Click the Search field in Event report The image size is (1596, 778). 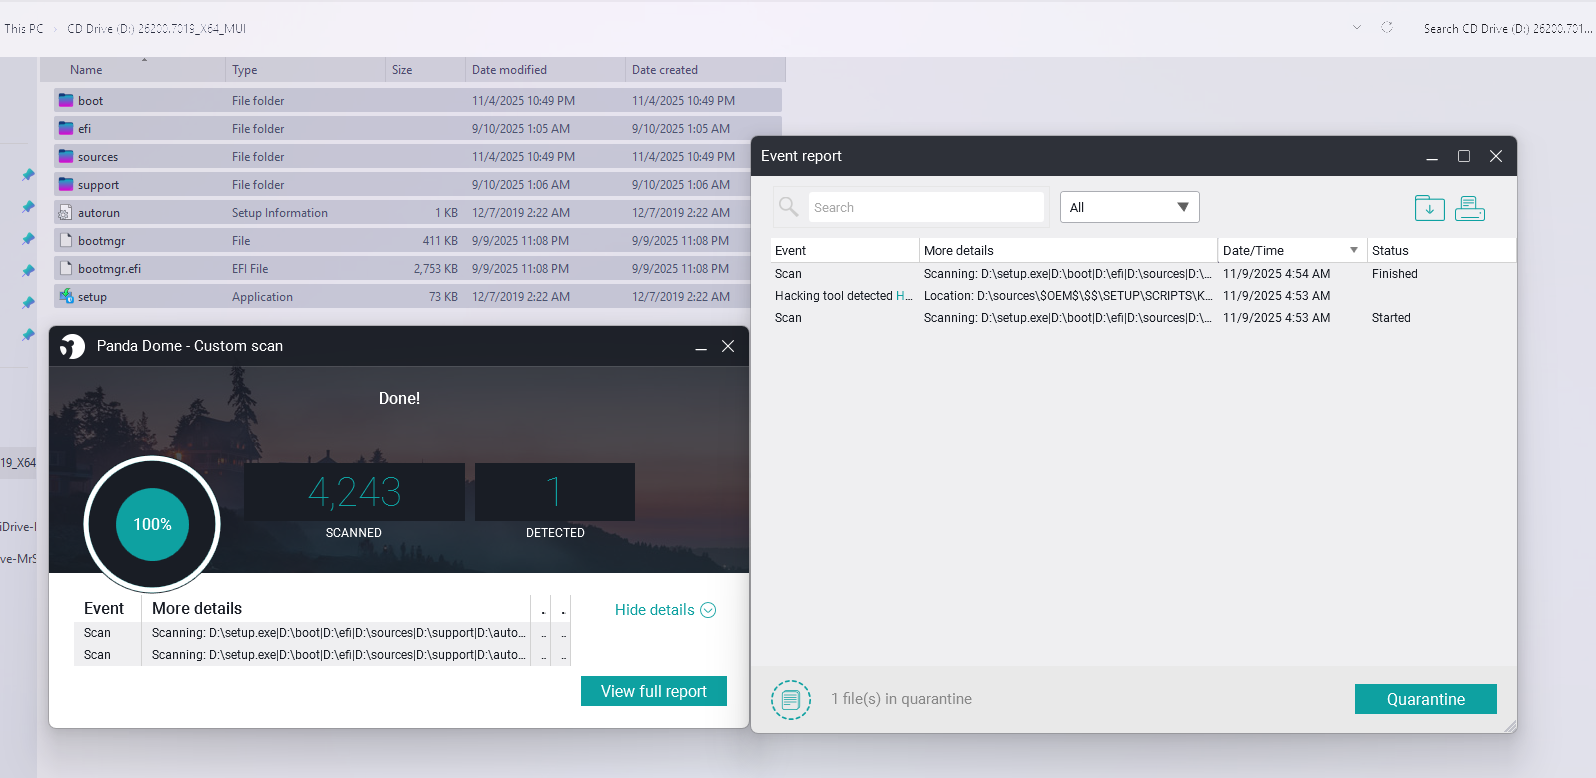click(x=926, y=207)
